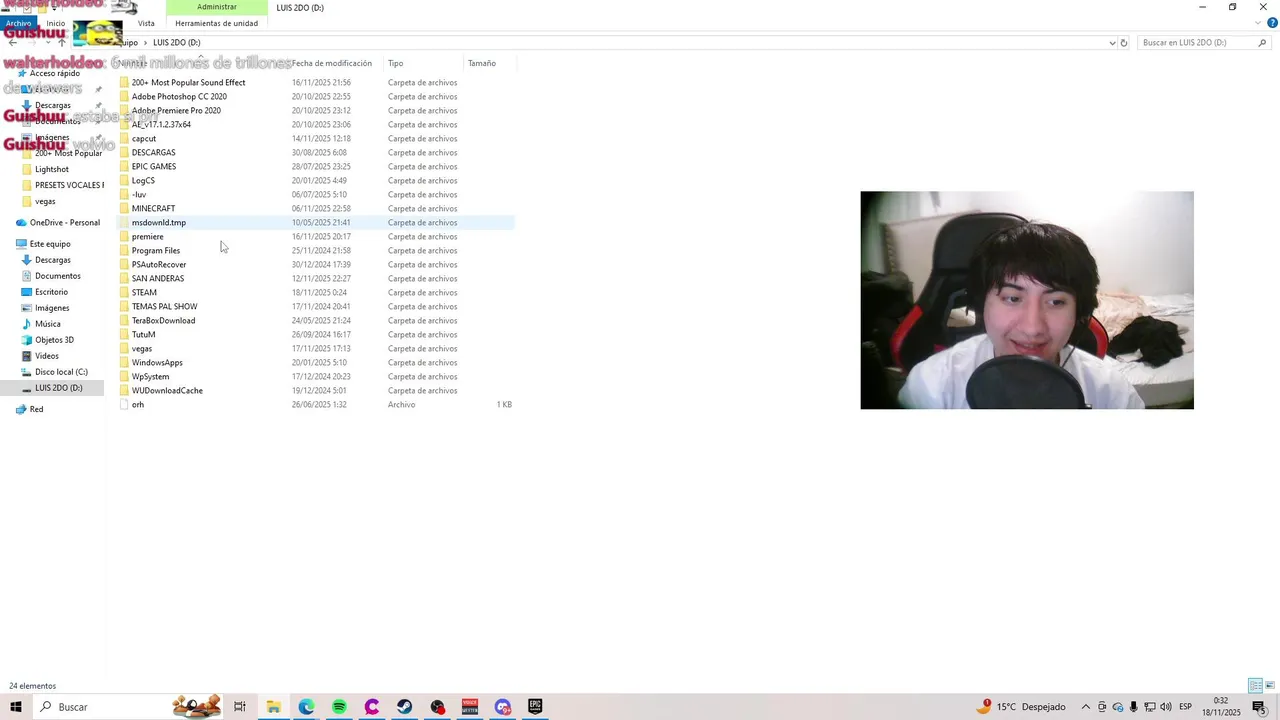Launch Microsoft Edge from the taskbar
The height and width of the screenshot is (720, 1280).
pos(306,707)
